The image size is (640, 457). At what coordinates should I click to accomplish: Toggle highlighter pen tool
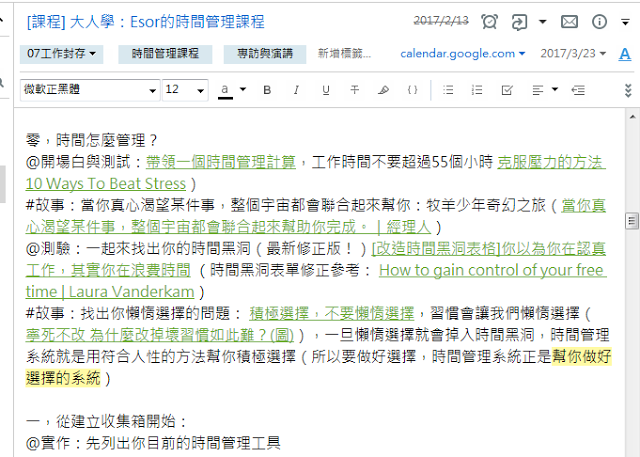click(383, 90)
